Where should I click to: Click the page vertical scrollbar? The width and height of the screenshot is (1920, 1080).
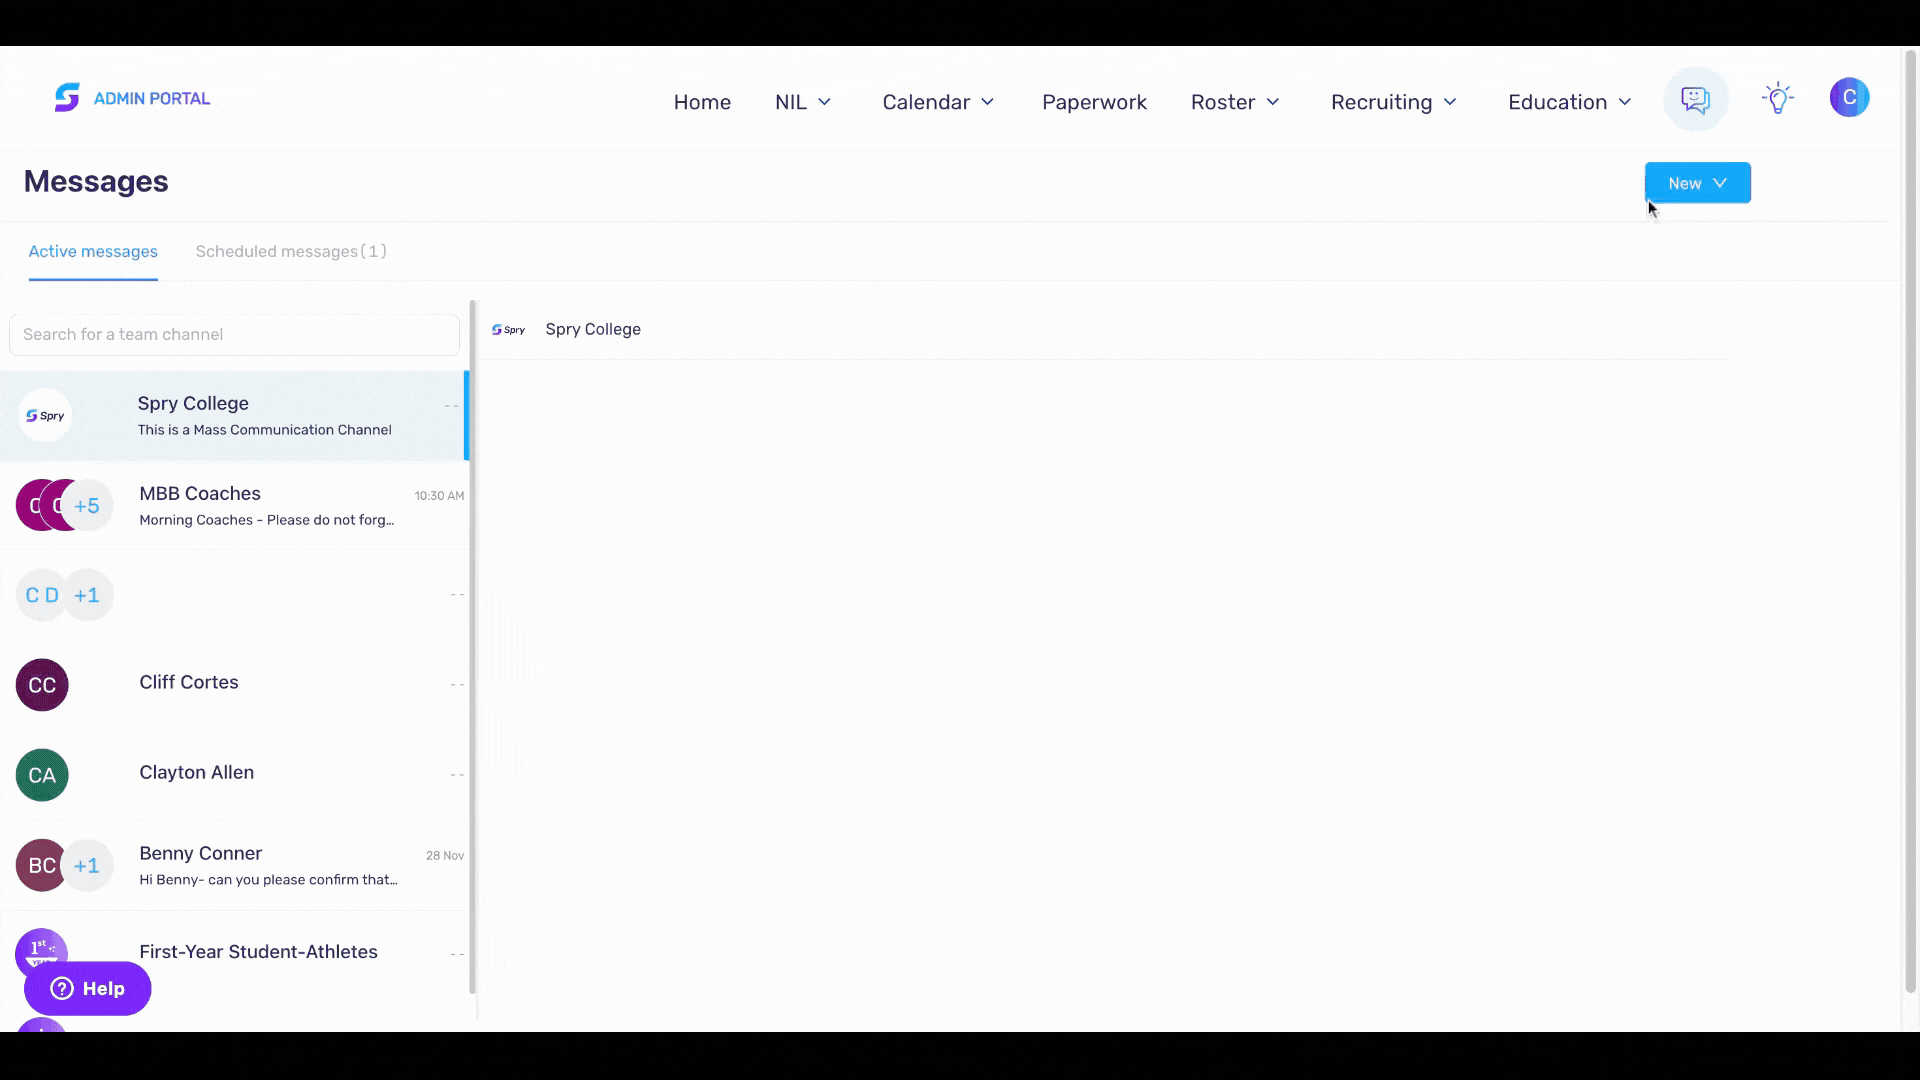click(x=1911, y=520)
